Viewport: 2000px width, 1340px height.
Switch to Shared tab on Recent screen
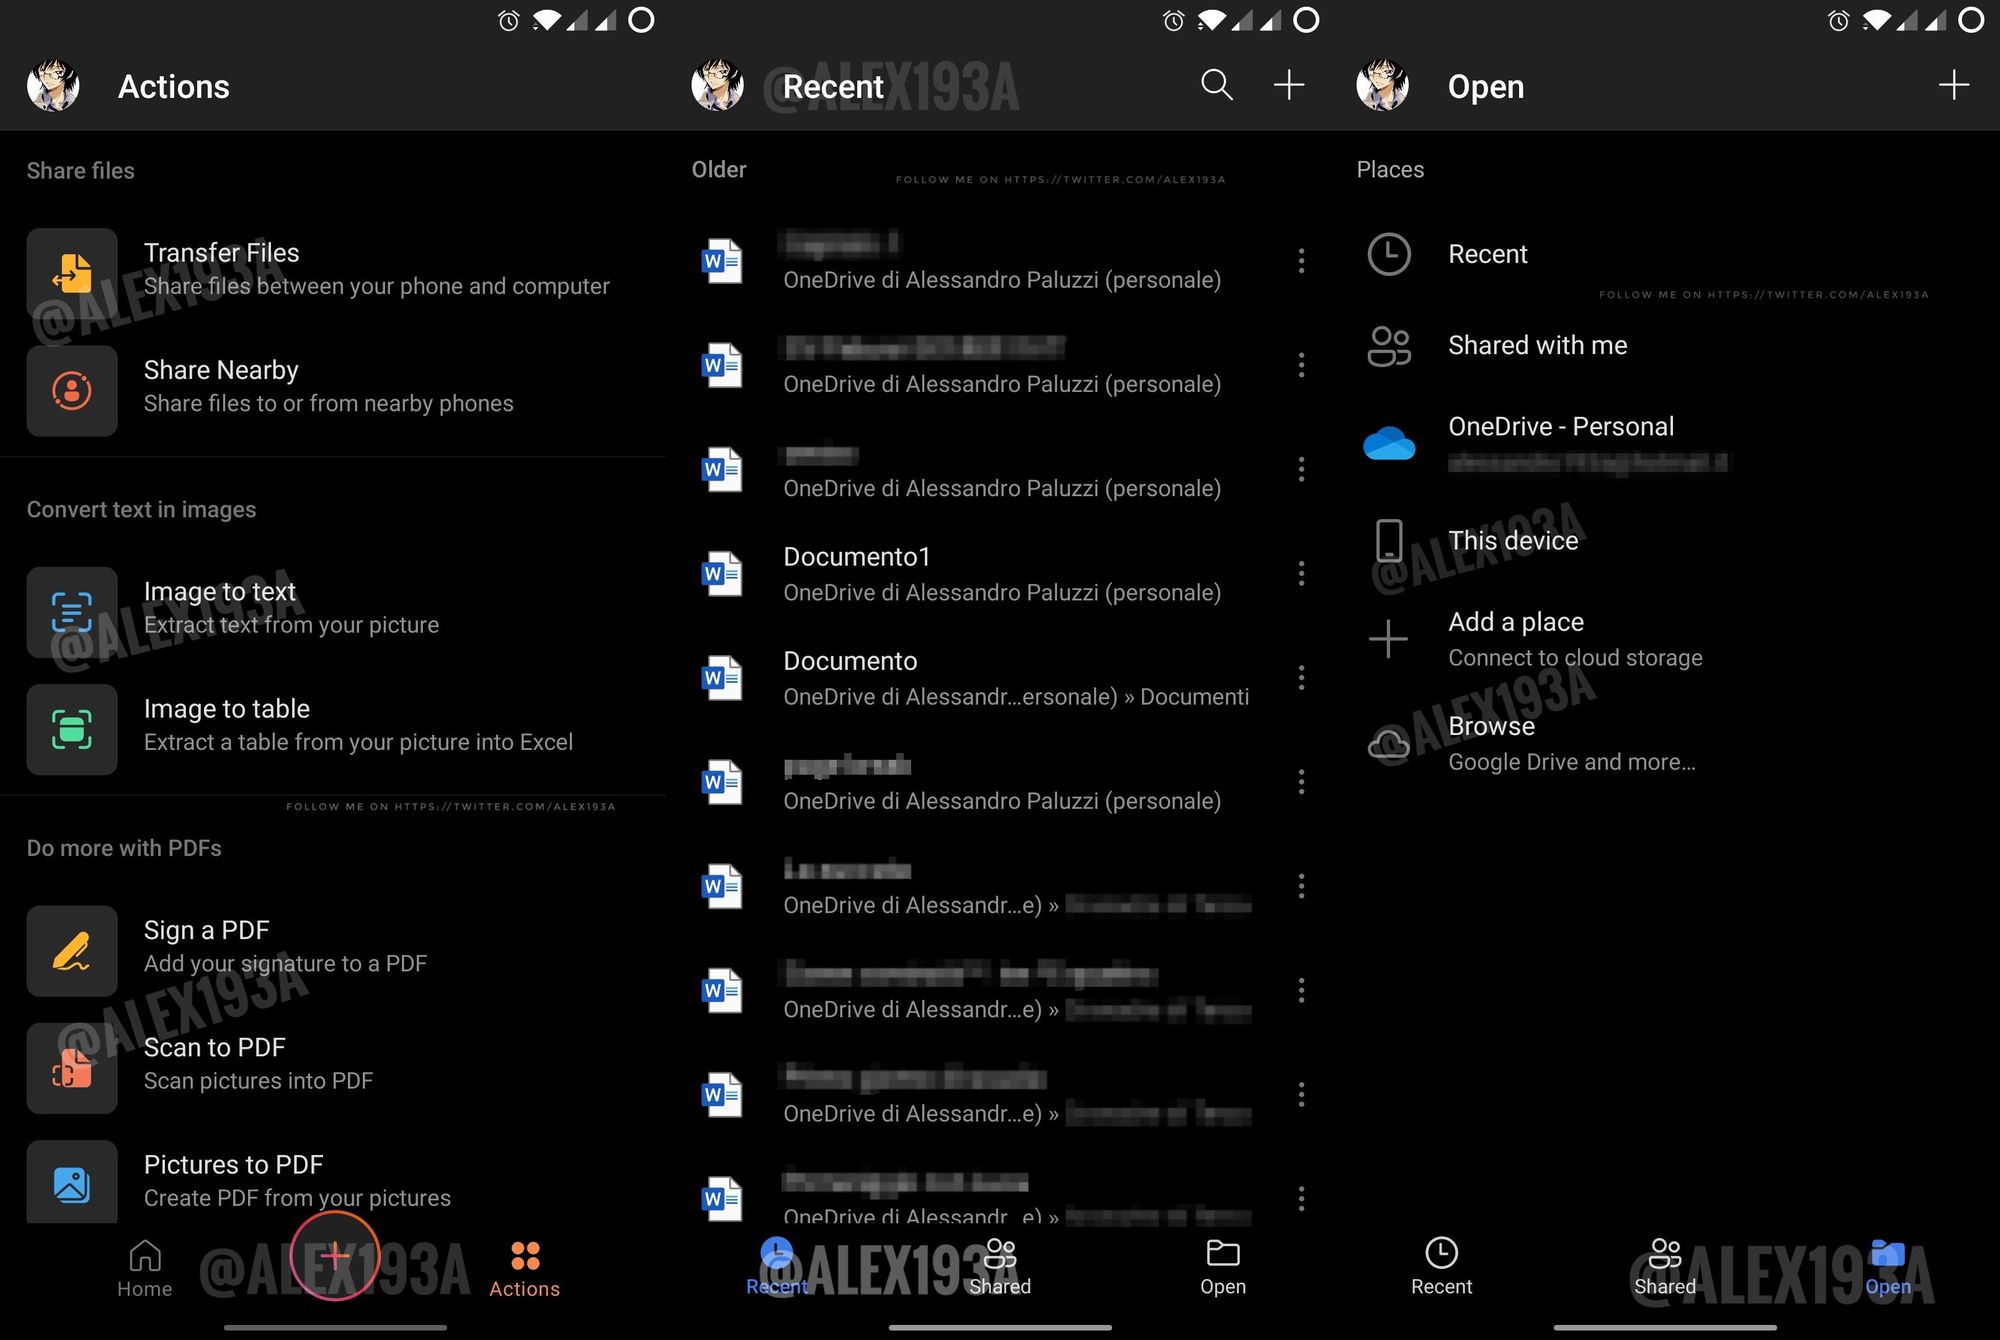tap(1000, 1266)
